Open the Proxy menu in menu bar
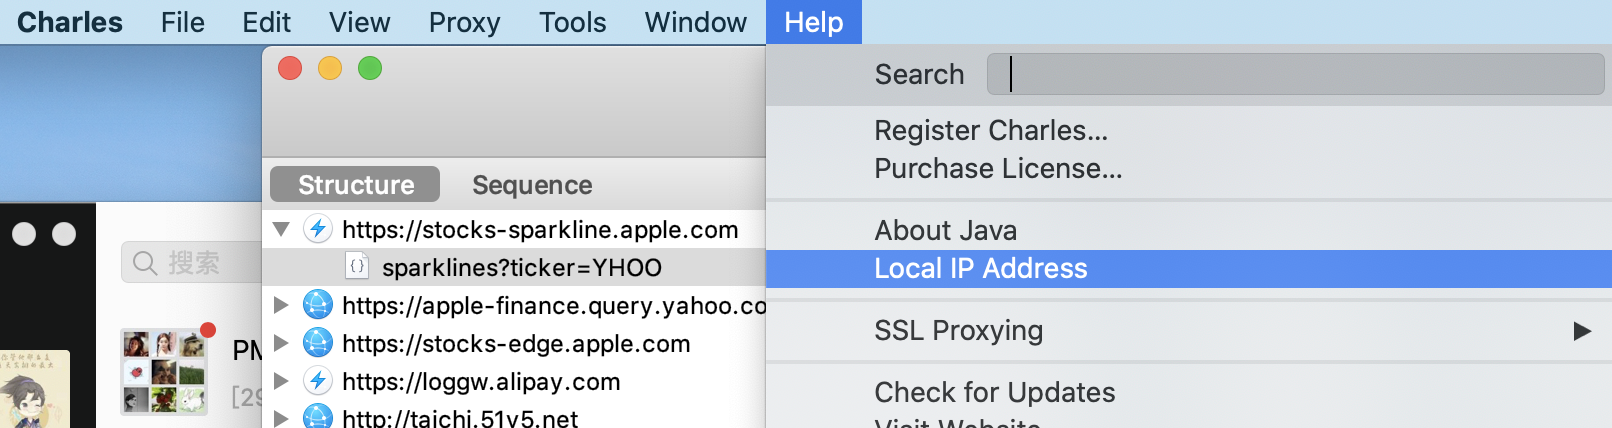 (x=464, y=22)
